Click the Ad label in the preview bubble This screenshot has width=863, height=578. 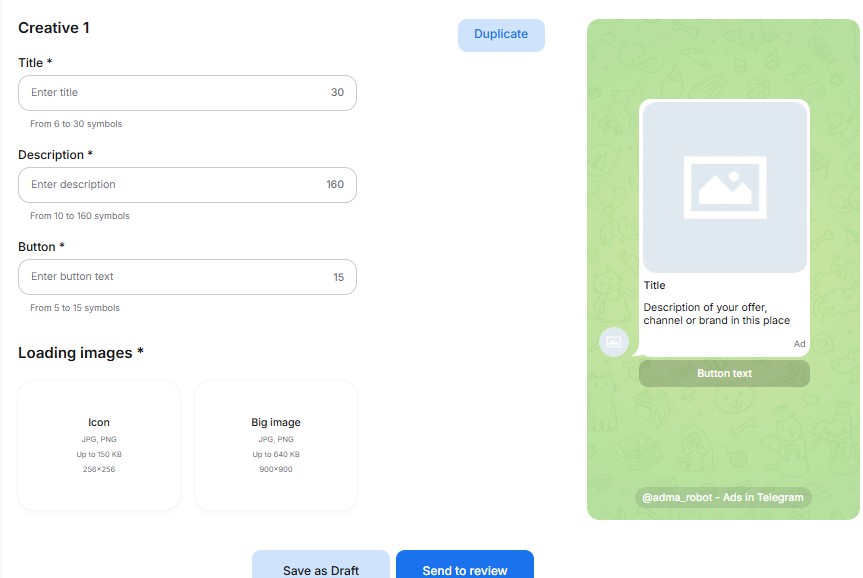pos(799,344)
